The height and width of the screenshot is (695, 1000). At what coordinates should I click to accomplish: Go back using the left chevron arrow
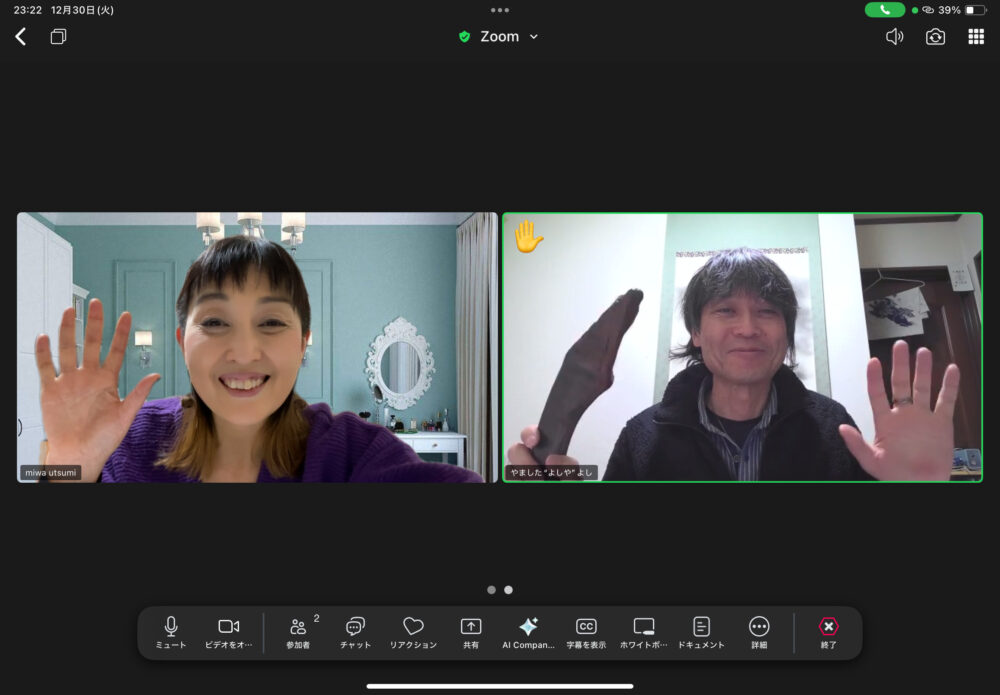click(20, 37)
